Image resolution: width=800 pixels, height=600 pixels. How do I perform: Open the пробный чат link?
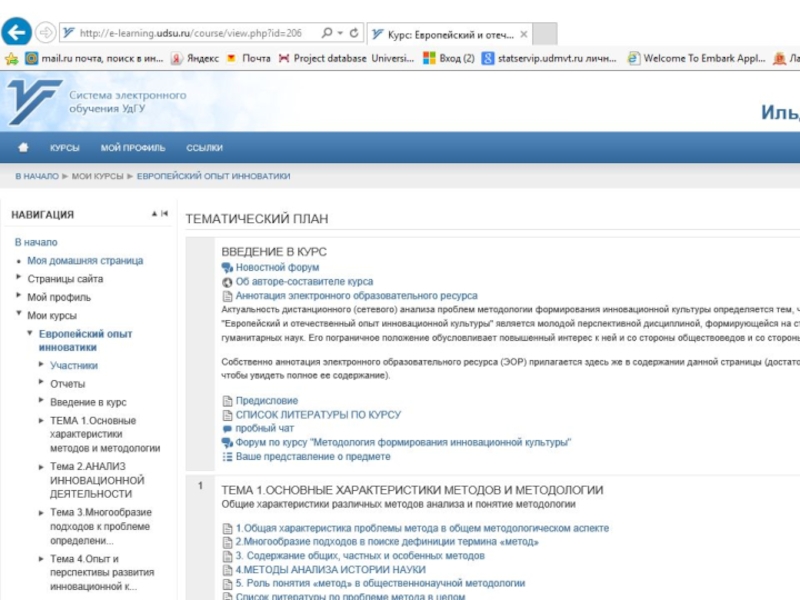[265, 429]
